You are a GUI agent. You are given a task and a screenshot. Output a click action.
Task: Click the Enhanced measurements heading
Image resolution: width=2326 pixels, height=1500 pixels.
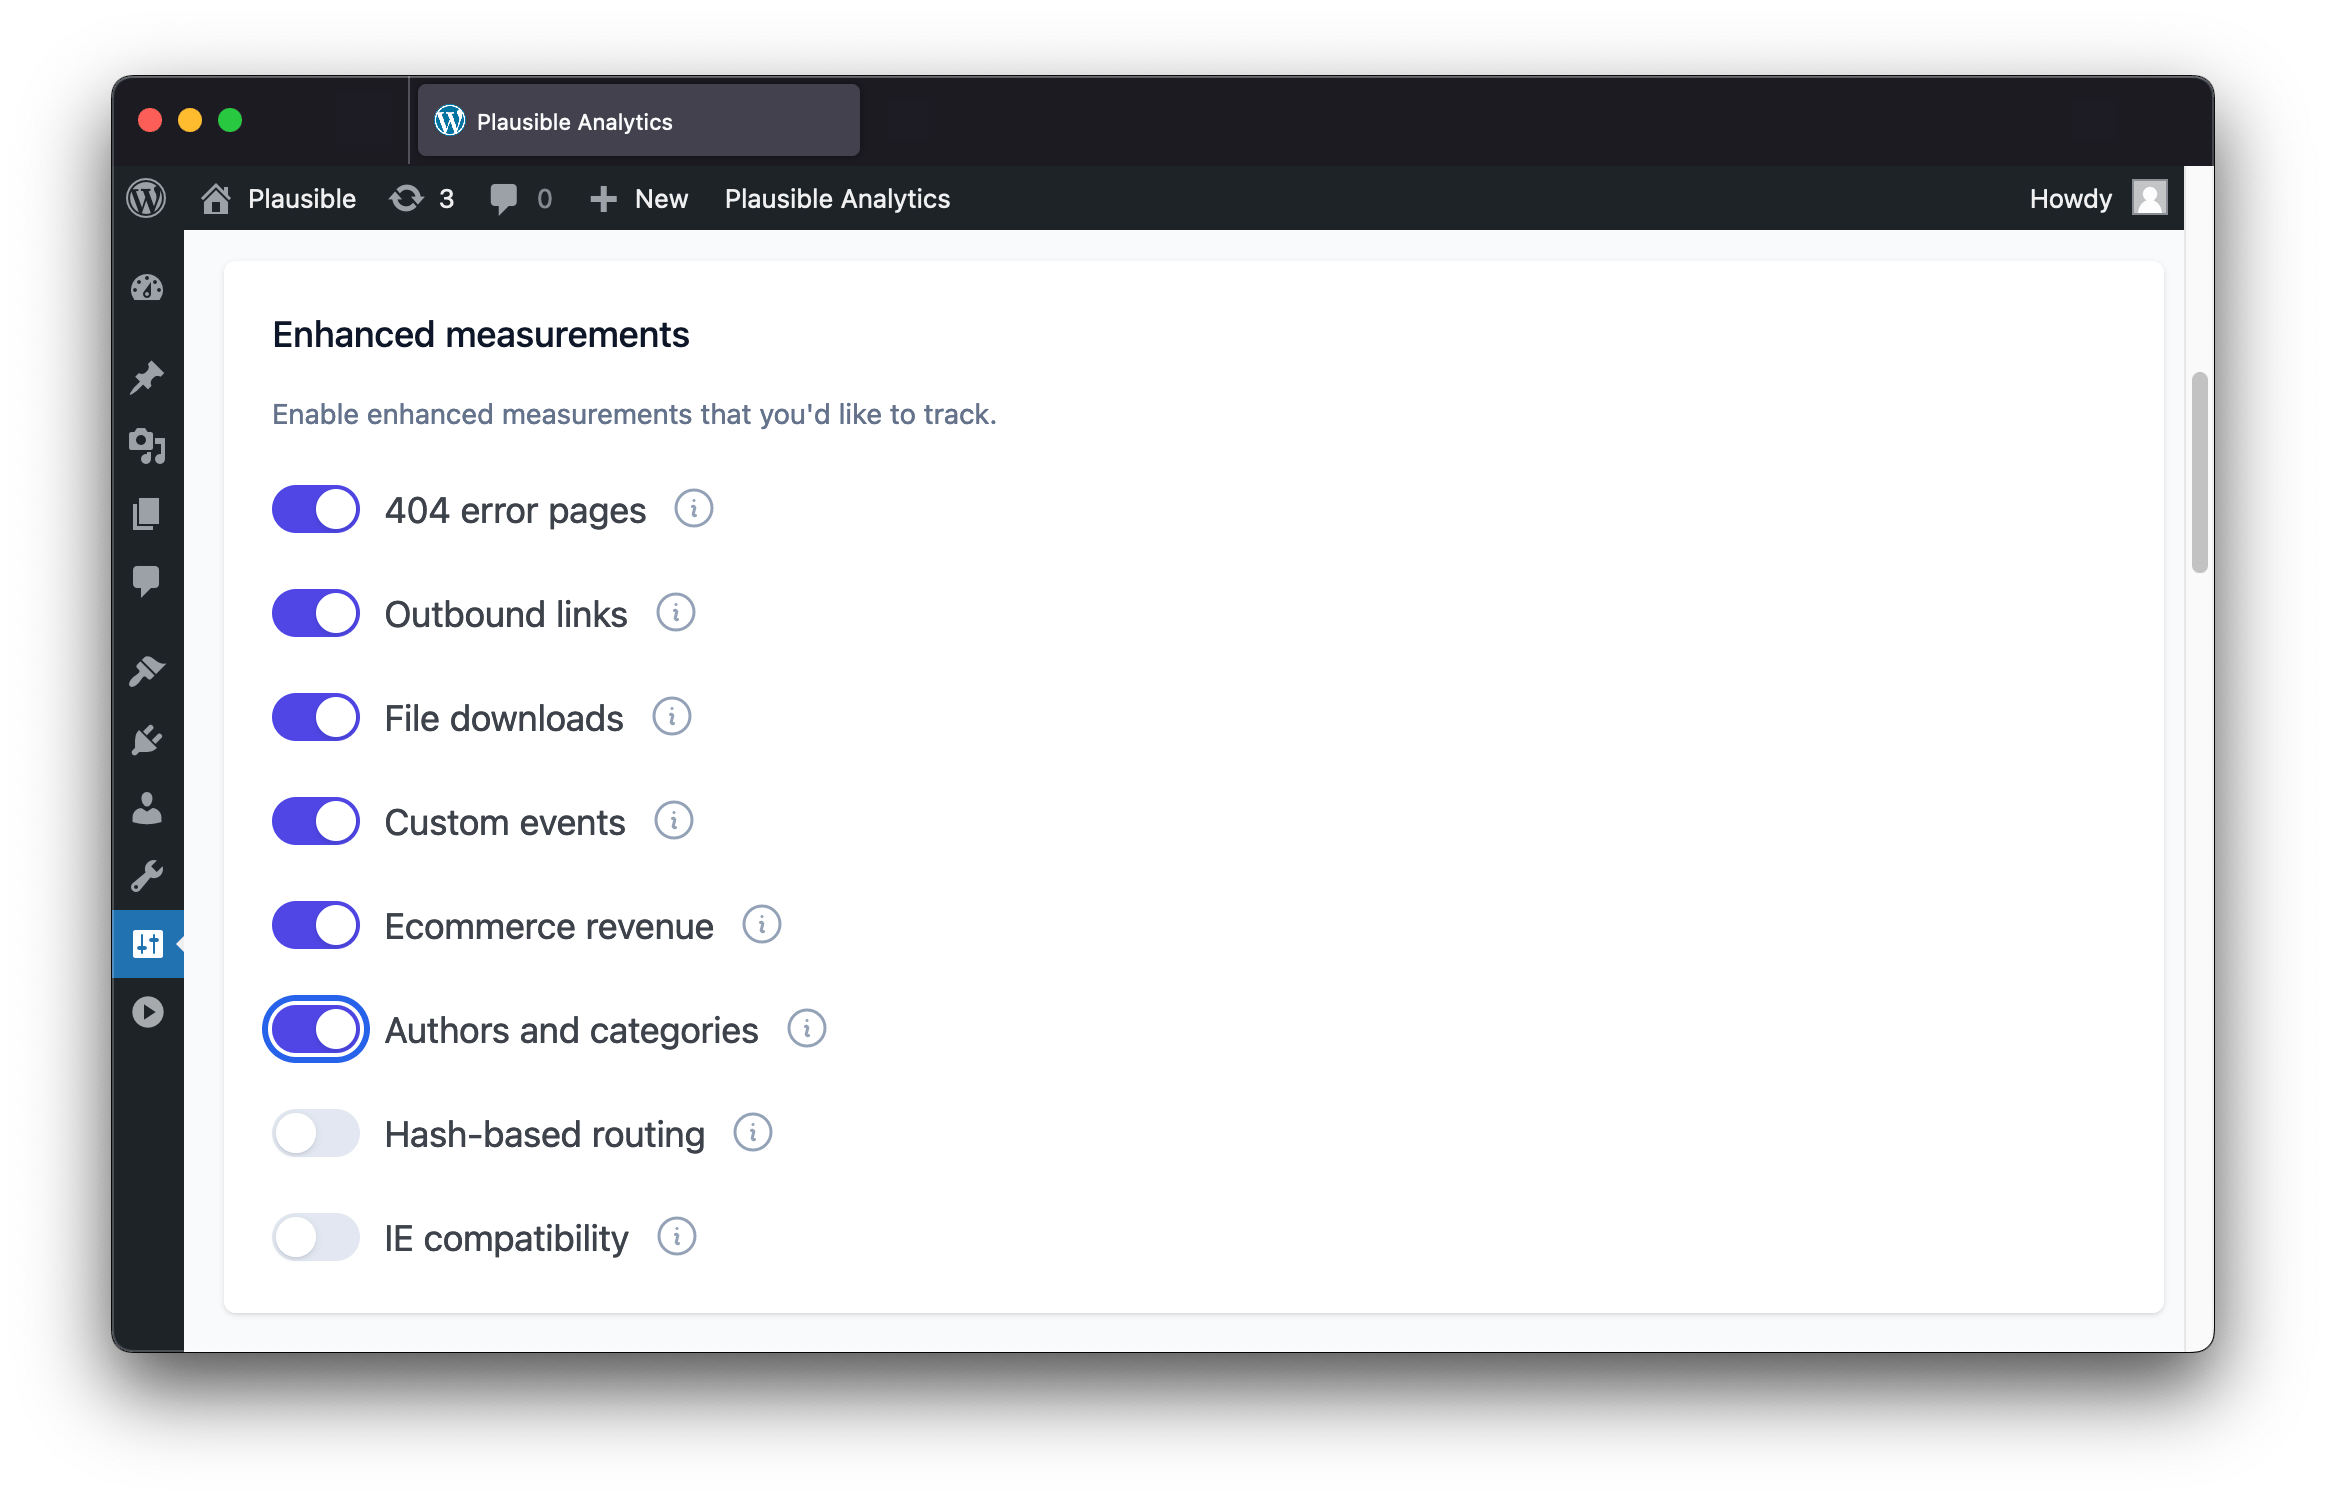(x=481, y=335)
